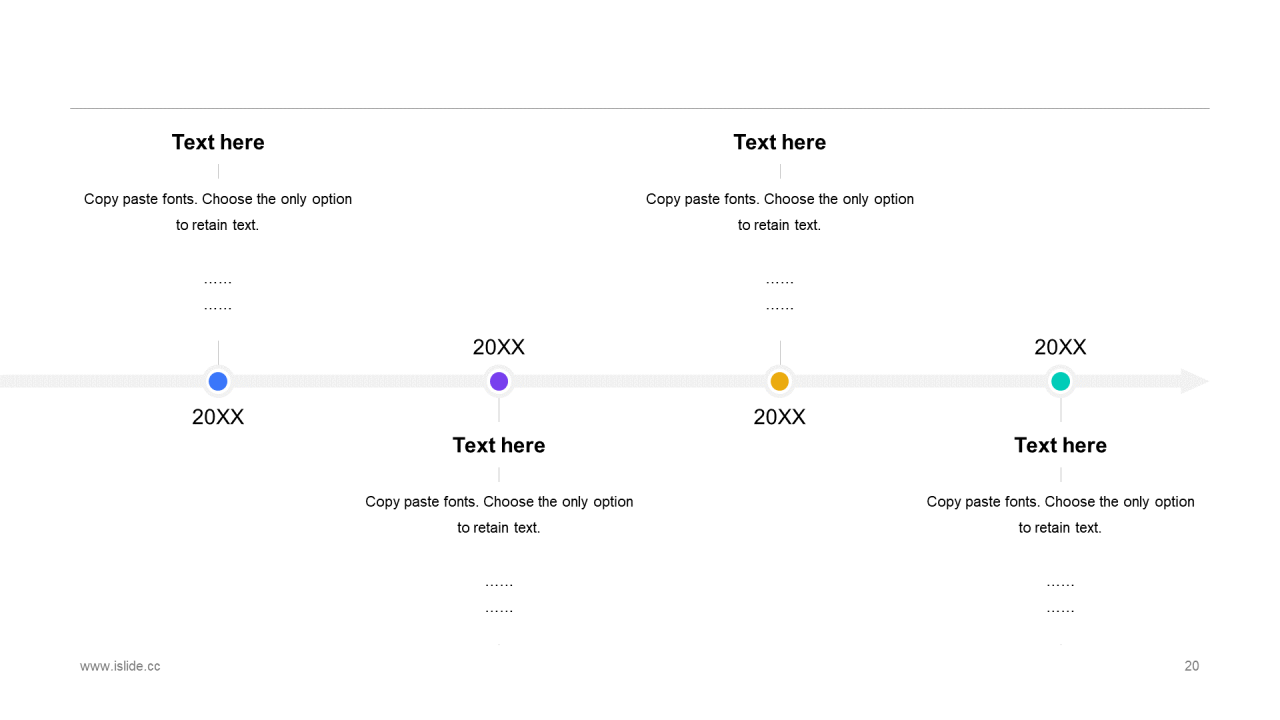The image size is (1280, 720).
Task: Click the top-left 'Text here' heading
Action: 218,142
